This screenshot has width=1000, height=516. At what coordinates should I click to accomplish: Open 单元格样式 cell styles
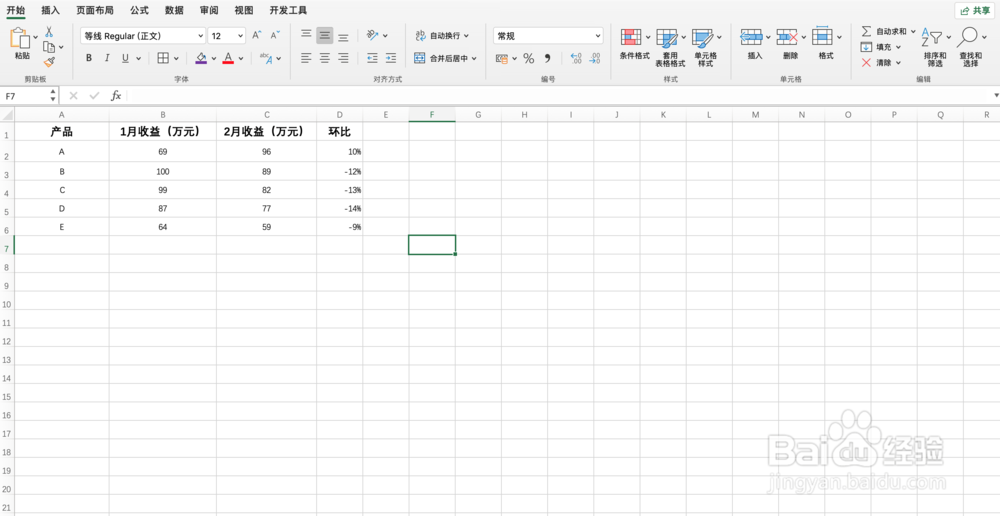(x=705, y=48)
